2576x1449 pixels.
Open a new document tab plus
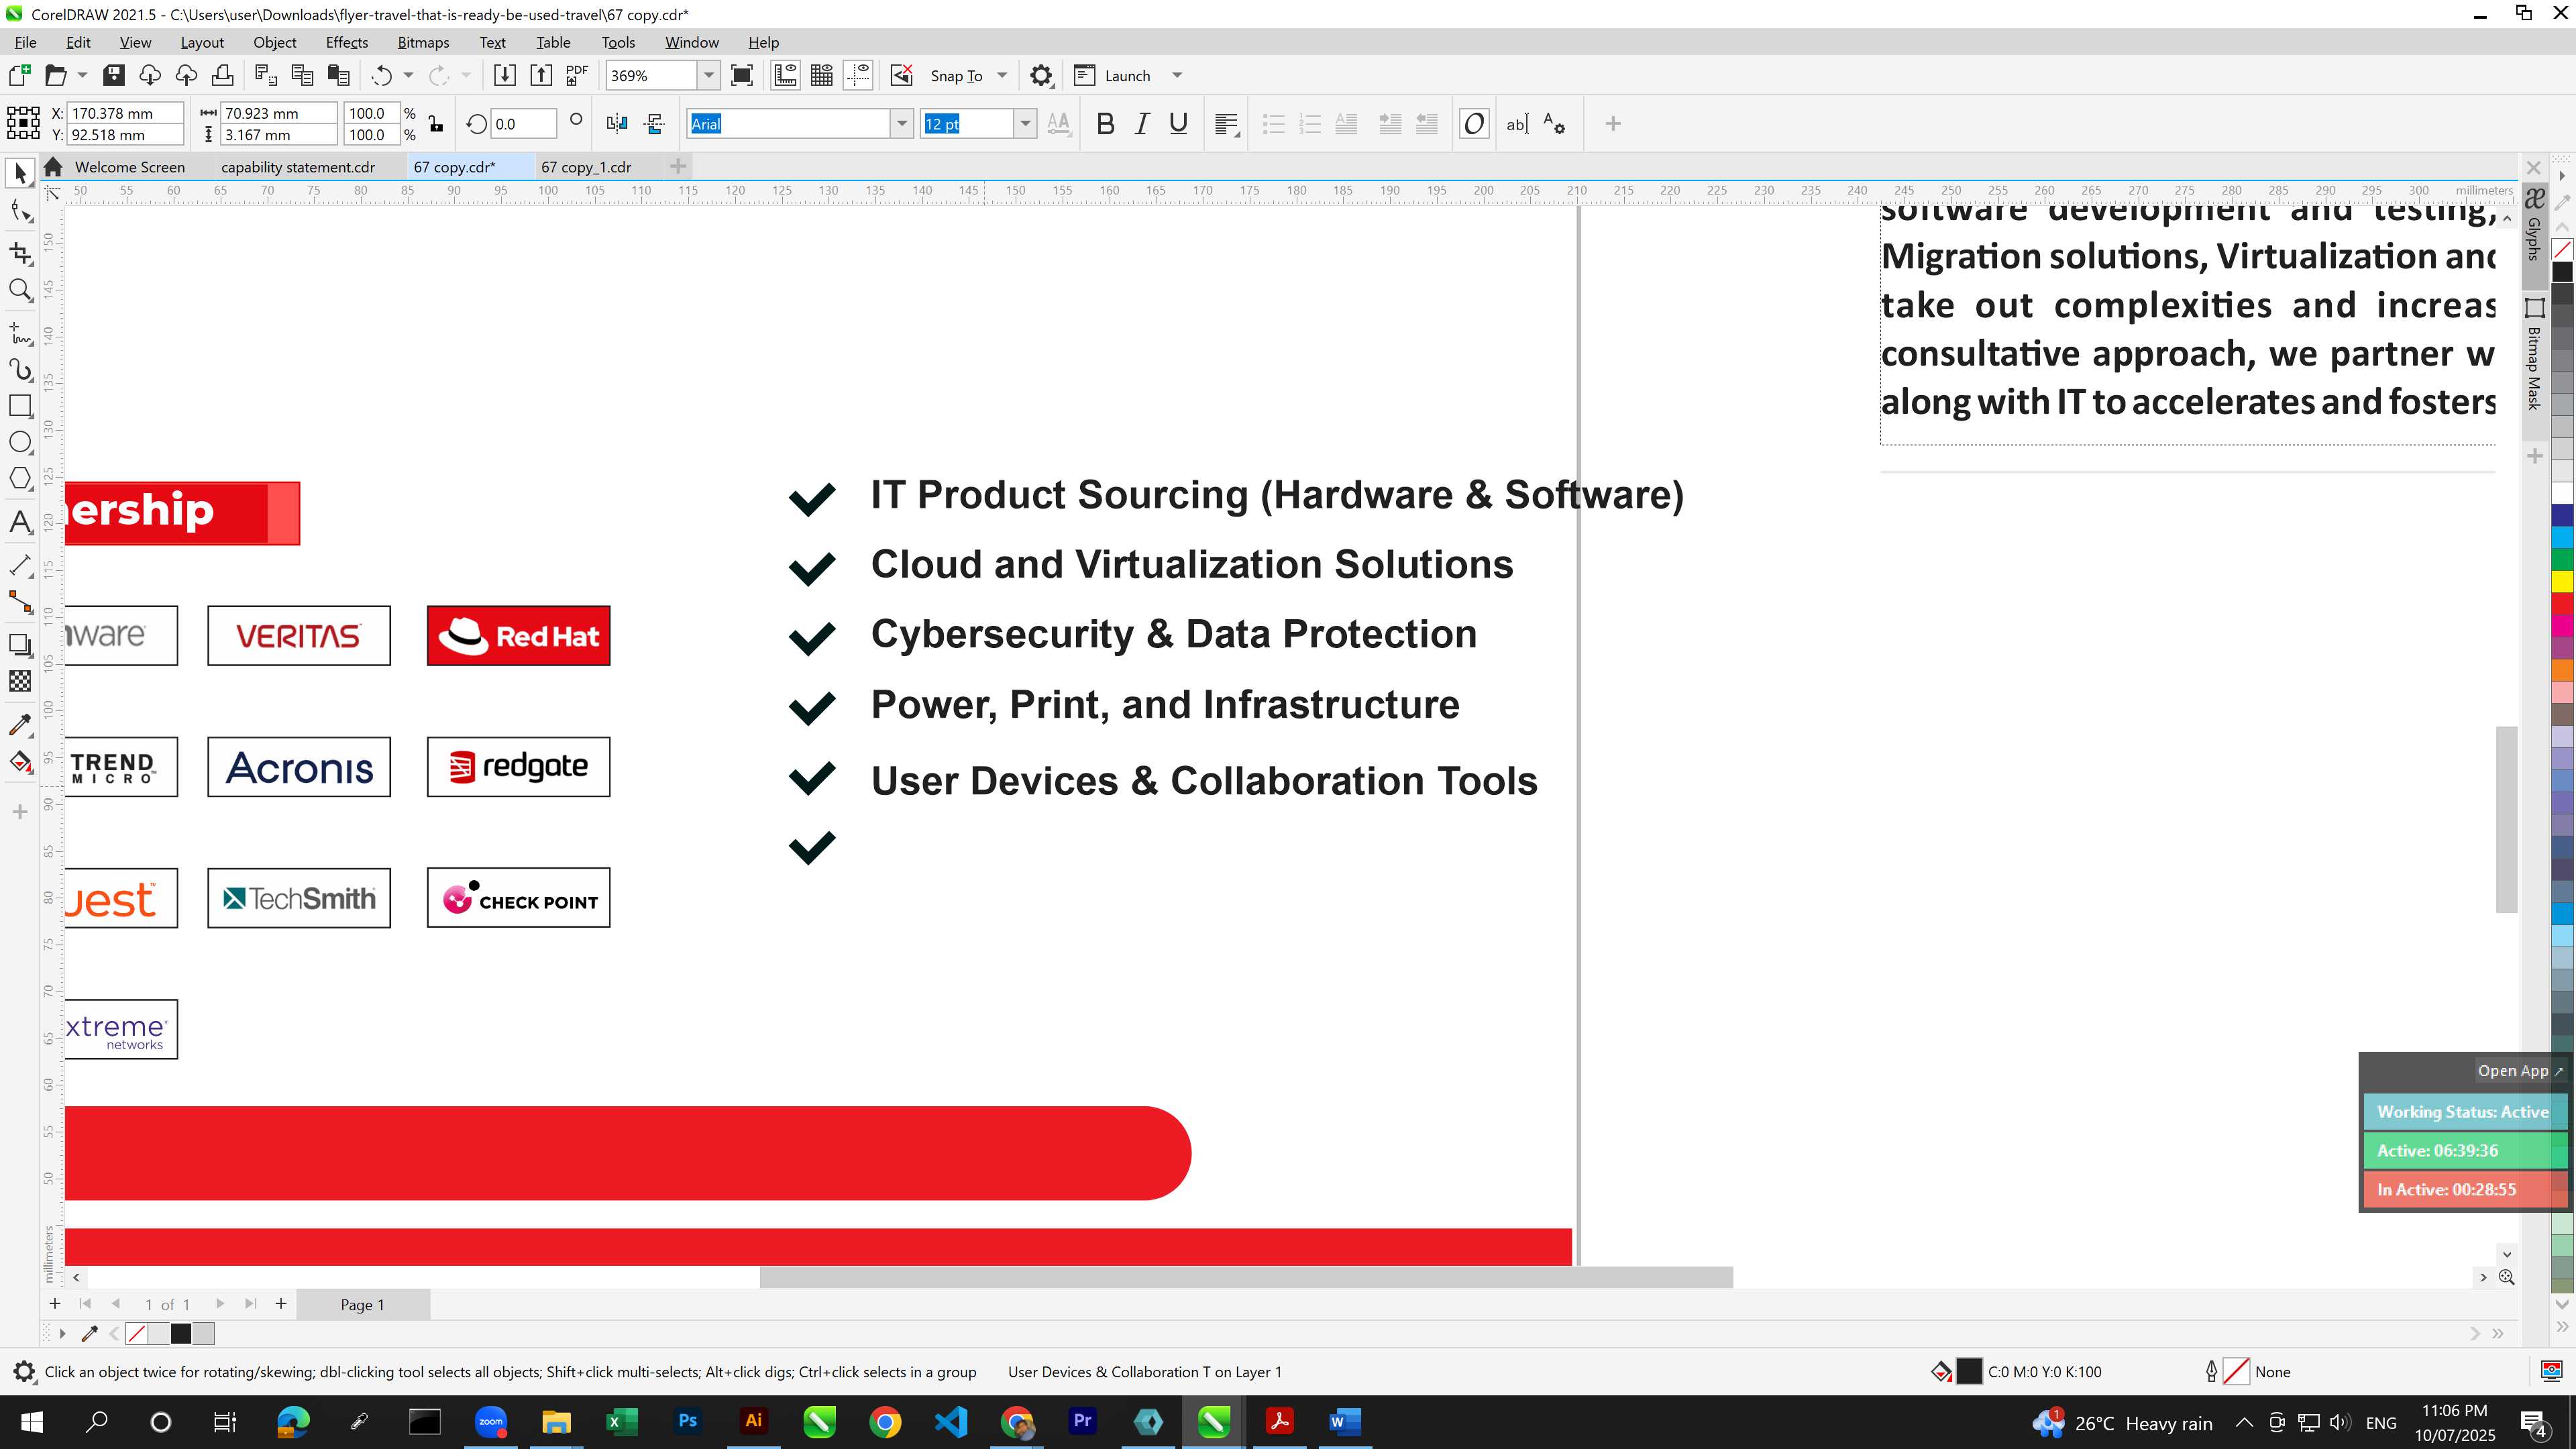pyautogui.click(x=678, y=166)
